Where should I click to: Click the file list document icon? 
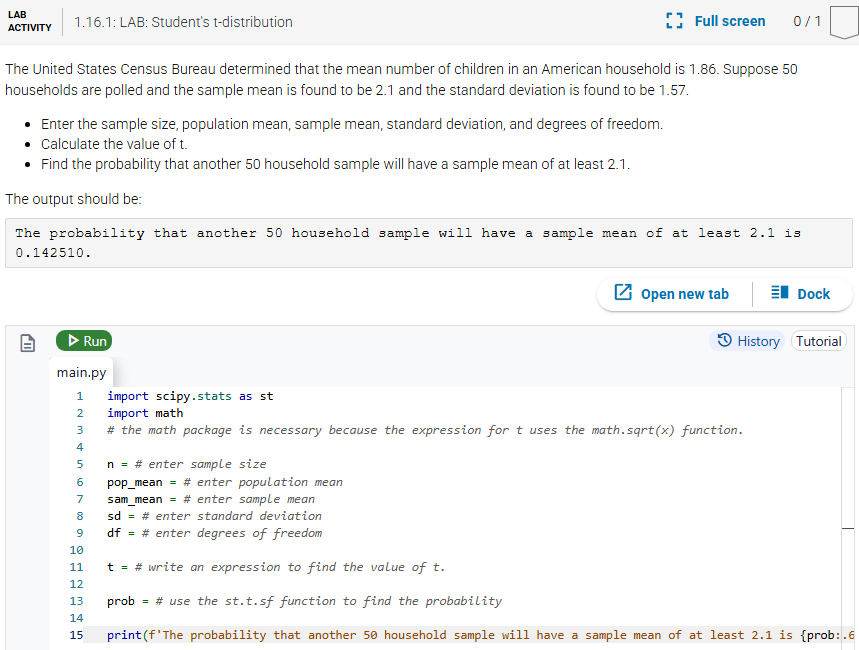click(27, 343)
